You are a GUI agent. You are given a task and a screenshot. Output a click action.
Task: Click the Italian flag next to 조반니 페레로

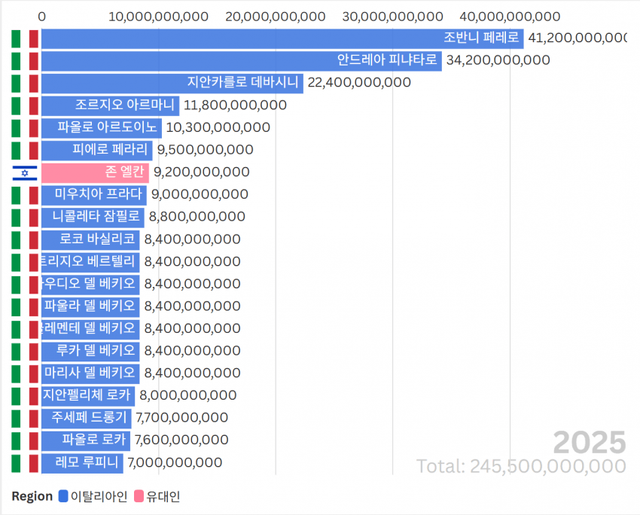(25, 38)
